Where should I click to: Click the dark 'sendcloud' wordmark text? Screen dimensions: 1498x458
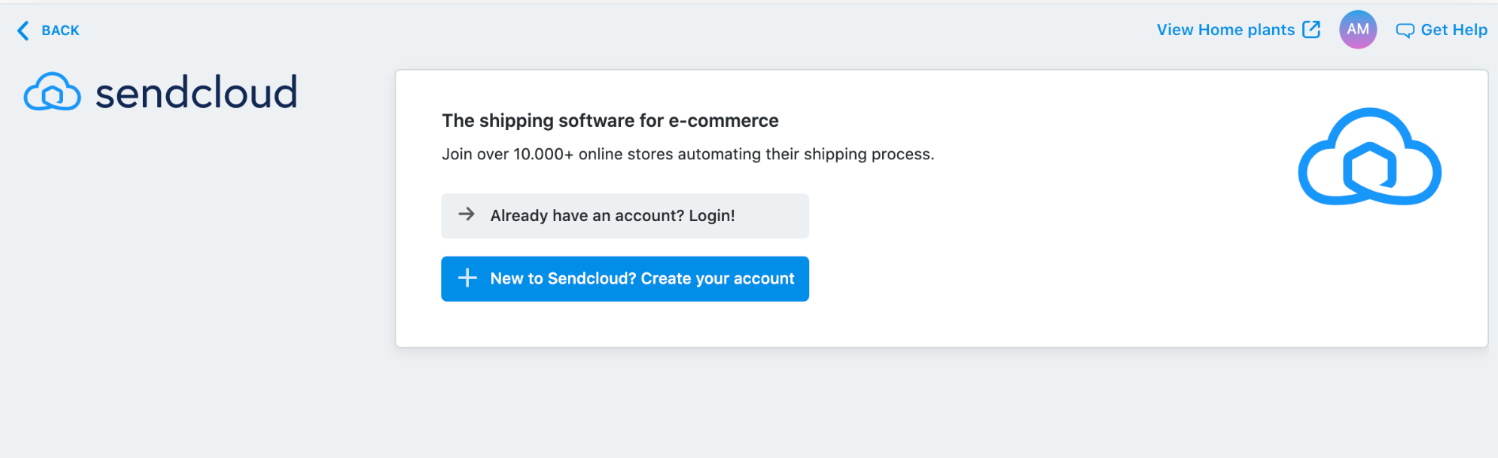[196, 93]
